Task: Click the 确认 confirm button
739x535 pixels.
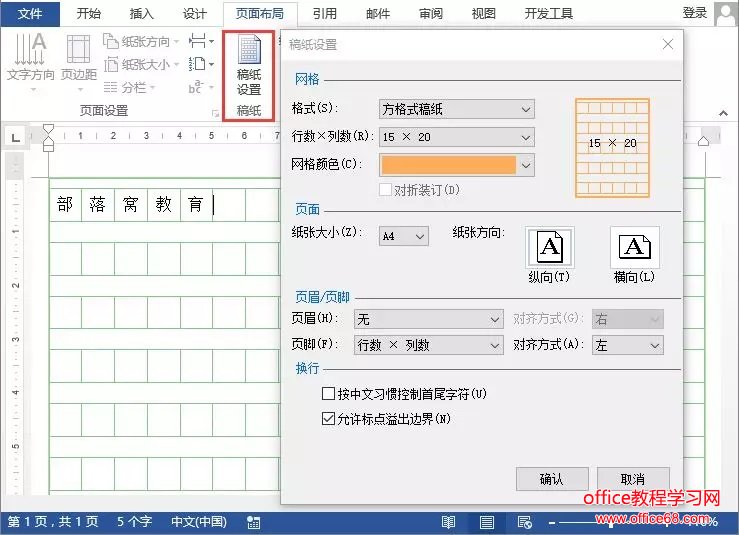Action: pyautogui.click(x=552, y=479)
